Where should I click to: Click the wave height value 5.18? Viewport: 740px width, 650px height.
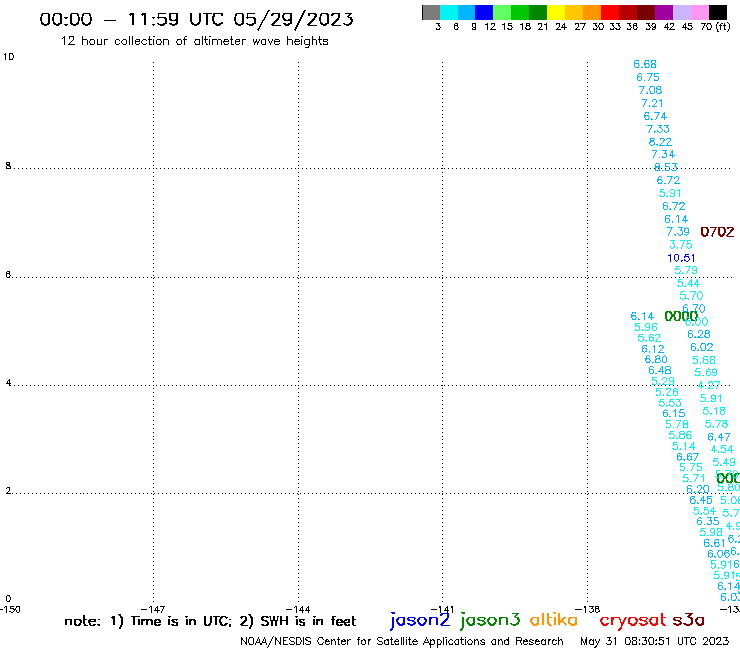(x=714, y=411)
